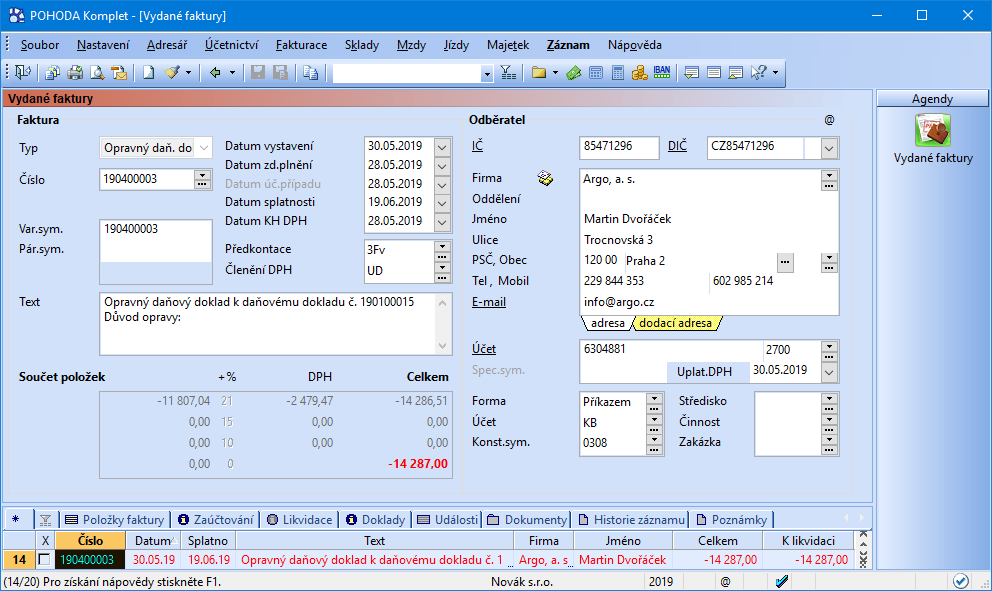
Task: Click the third panel layout icon before help
Action: point(735,73)
